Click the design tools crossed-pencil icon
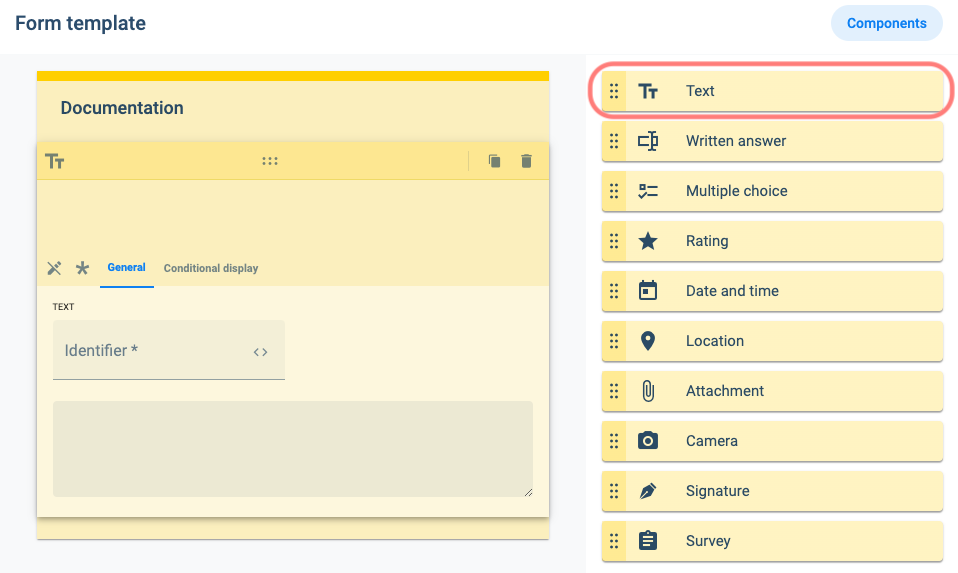Image resolution: width=958 pixels, height=573 pixels. tap(54, 268)
